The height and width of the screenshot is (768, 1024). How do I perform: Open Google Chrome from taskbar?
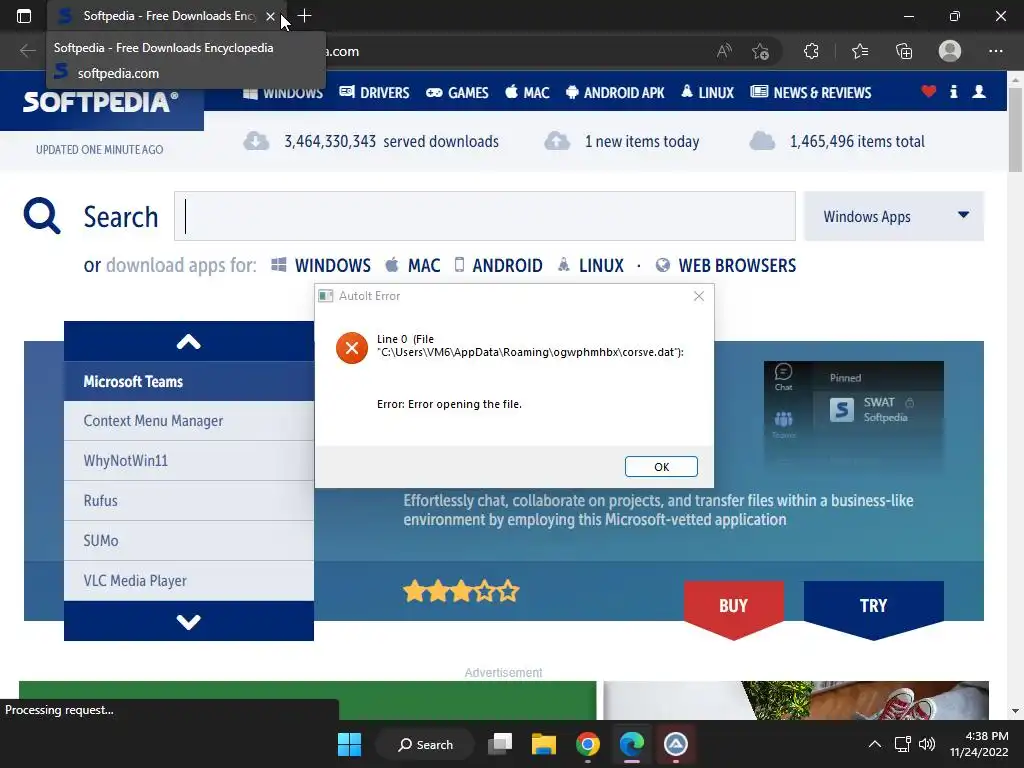pyautogui.click(x=588, y=744)
